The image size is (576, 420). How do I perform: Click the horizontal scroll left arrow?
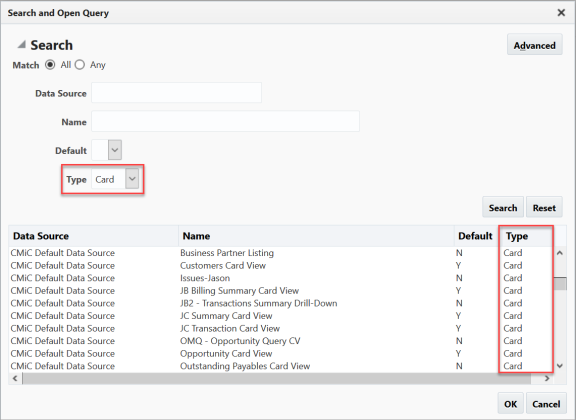[15, 378]
